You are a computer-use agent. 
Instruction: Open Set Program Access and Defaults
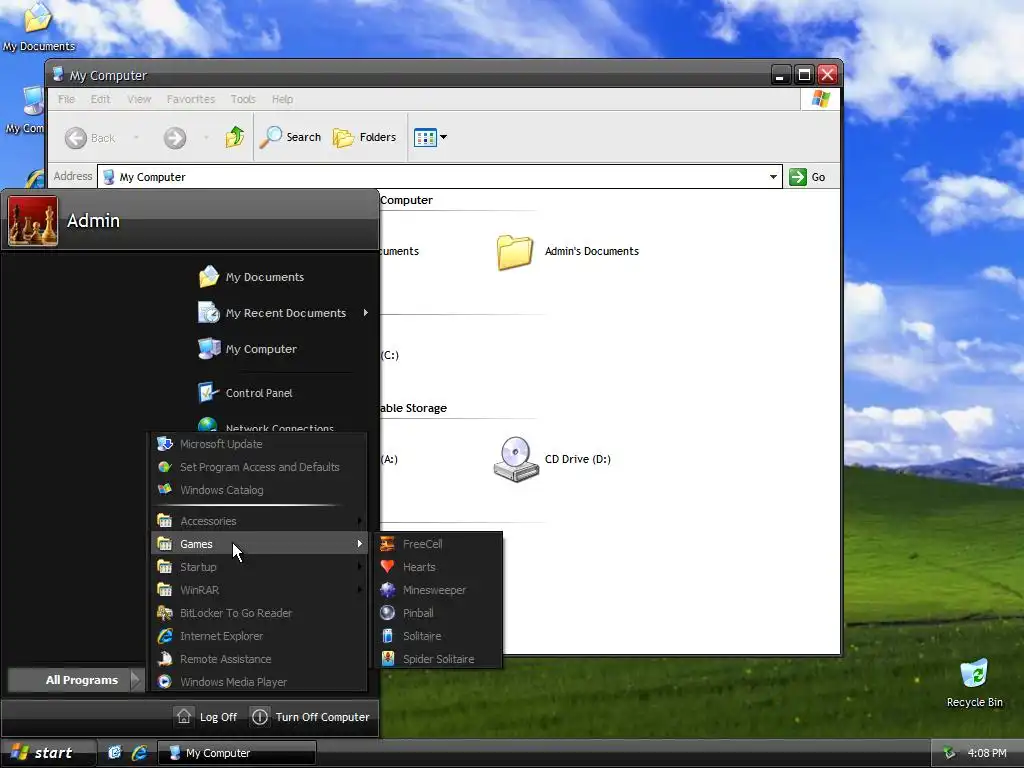(x=259, y=467)
